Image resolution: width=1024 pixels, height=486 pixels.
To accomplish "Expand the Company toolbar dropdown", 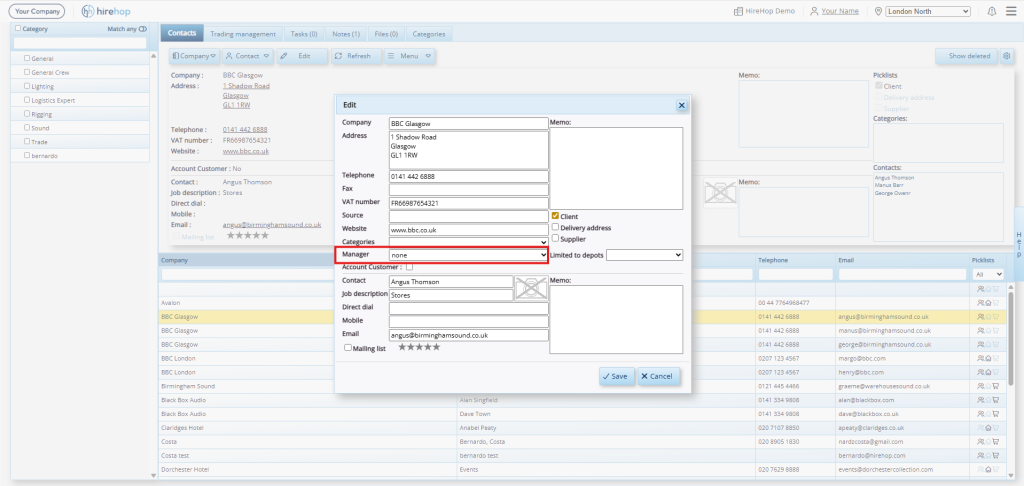I will [194, 56].
